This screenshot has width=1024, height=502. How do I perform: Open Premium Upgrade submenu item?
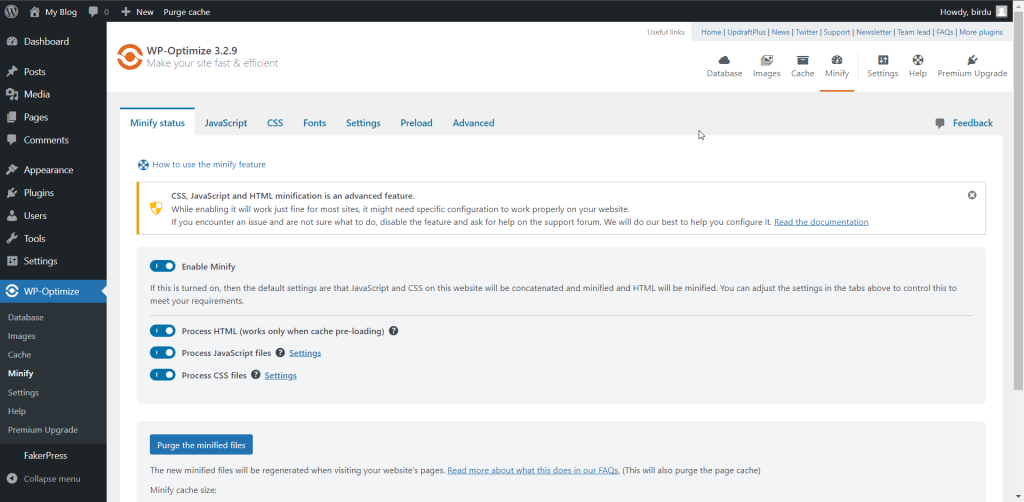point(42,430)
